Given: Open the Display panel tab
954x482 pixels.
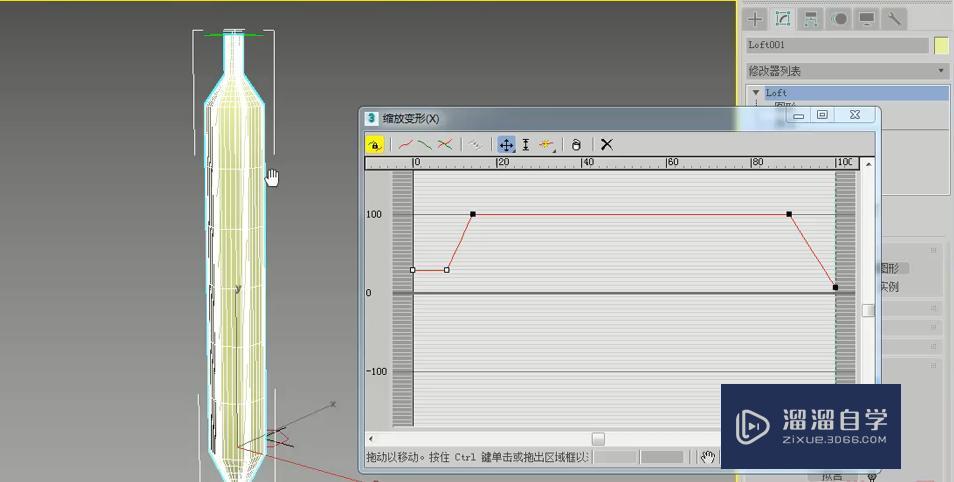Looking at the screenshot, I should 867,19.
